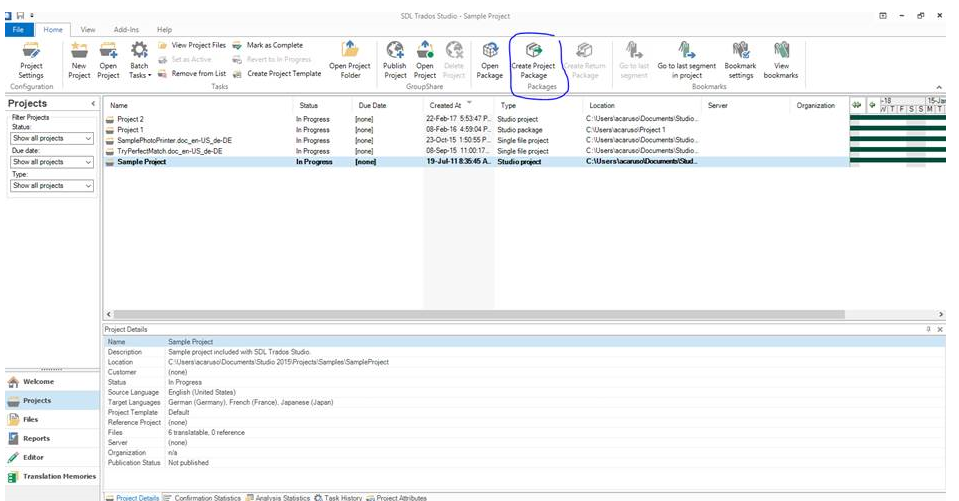Open the Help ribbon tab
This screenshot has height=501, width=959.
point(164,29)
